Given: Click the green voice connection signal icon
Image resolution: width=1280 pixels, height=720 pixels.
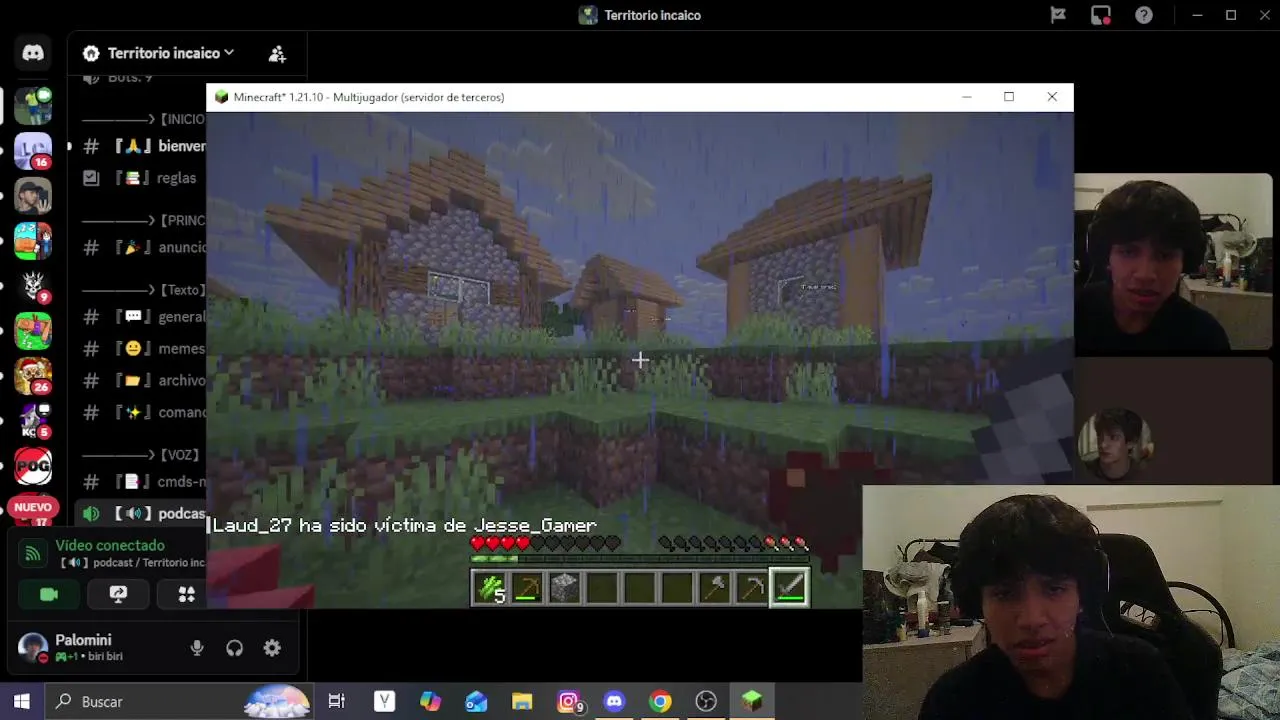Looking at the screenshot, I should click(33, 553).
